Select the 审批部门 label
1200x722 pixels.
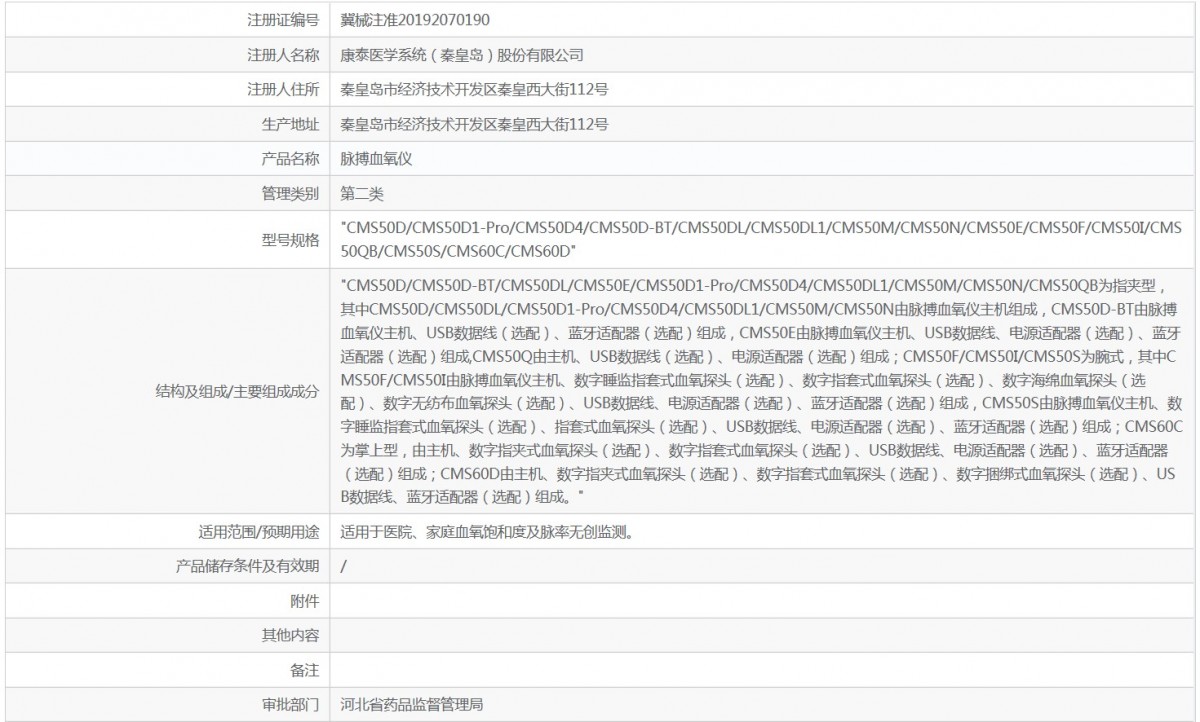click(290, 705)
